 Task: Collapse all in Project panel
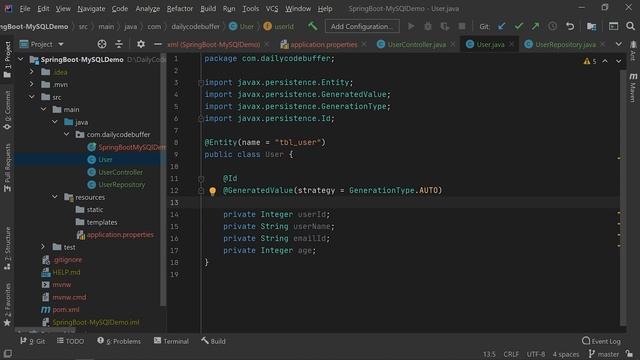(119, 44)
